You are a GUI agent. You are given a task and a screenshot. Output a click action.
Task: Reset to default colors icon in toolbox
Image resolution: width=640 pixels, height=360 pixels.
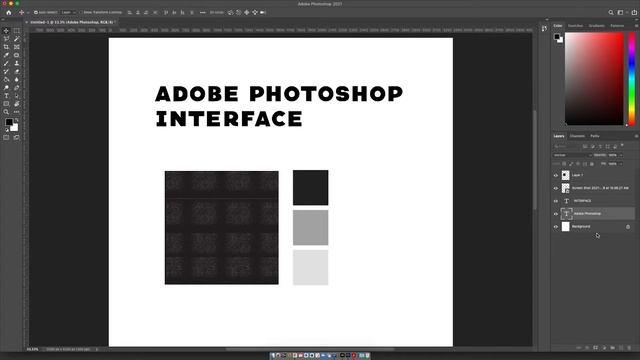pyautogui.click(x=6, y=130)
